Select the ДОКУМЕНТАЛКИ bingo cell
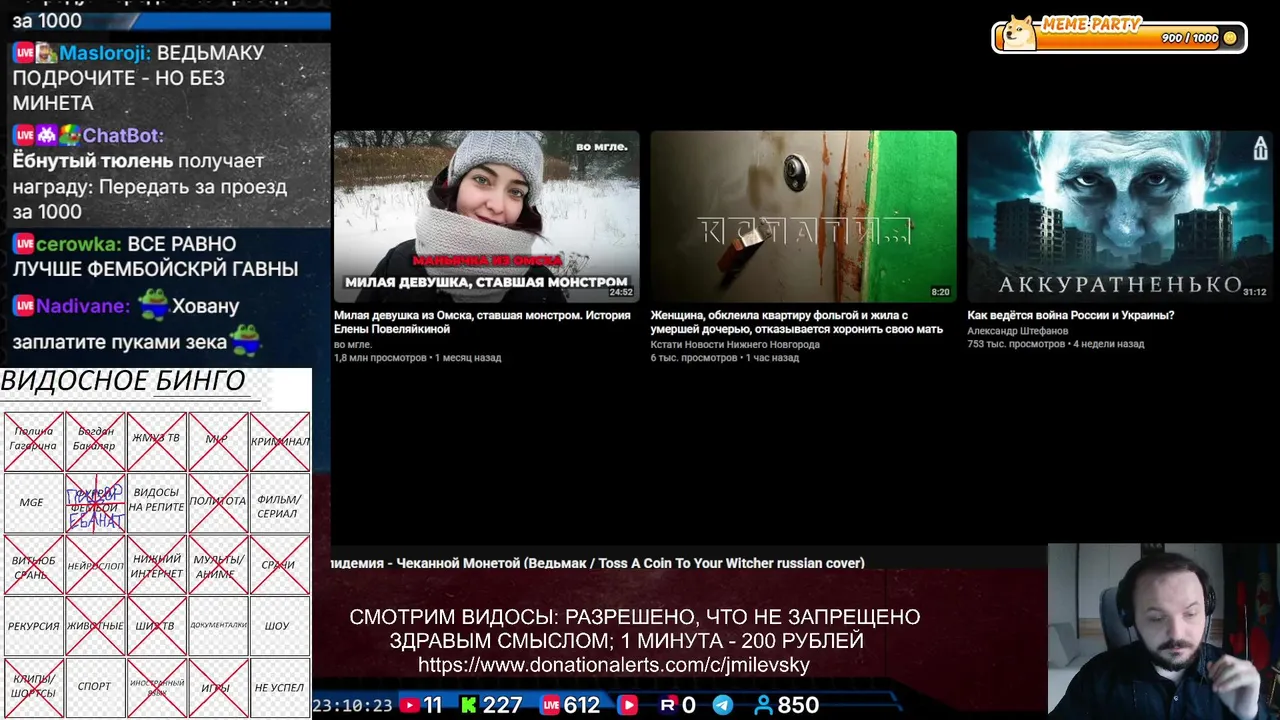1280x720 pixels. (x=218, y=626)
